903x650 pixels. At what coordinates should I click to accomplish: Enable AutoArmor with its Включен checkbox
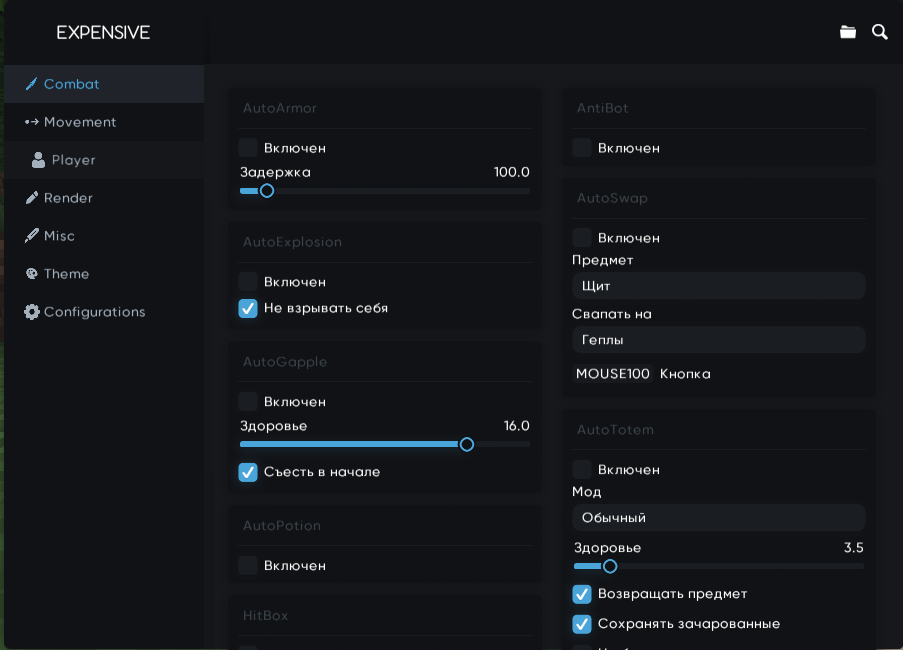click(248, 147)
